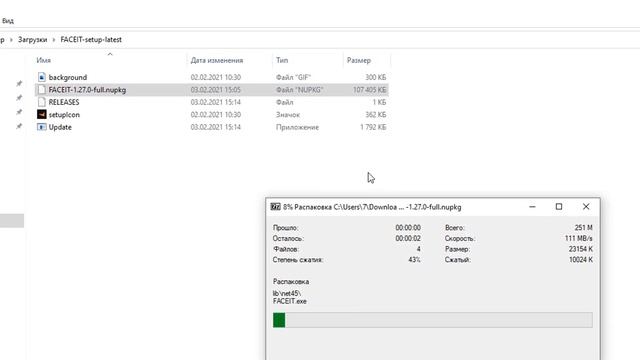
Task: Go to Загрузки in the breadcrumb
Action: (x=33, y=40)
